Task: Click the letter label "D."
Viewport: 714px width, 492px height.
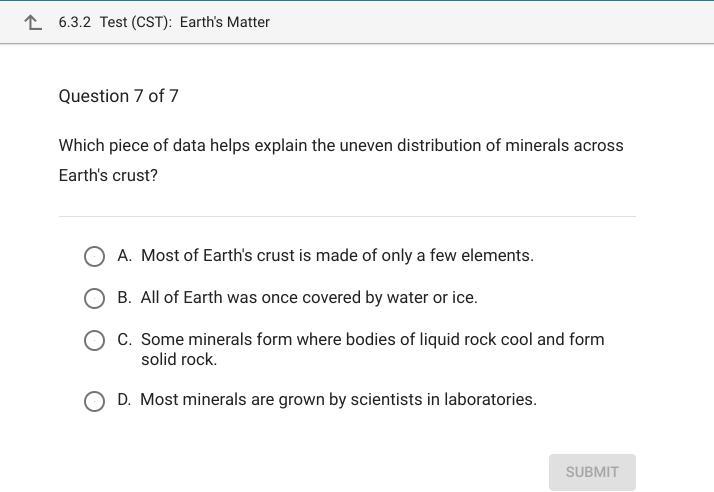Action: [x=124, y=400]
